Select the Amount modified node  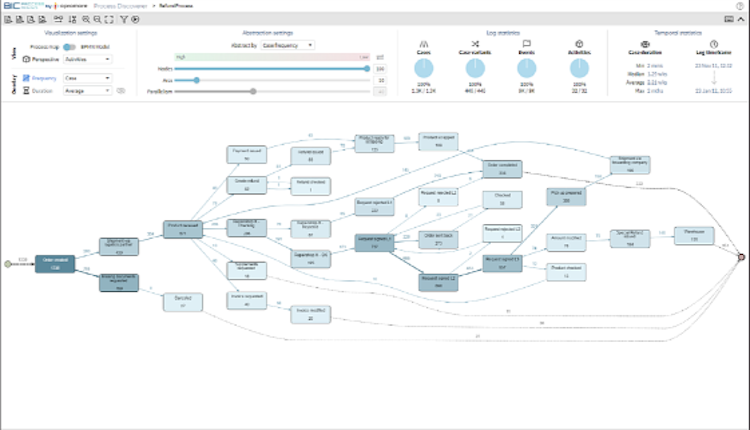[x=566, y=242]
